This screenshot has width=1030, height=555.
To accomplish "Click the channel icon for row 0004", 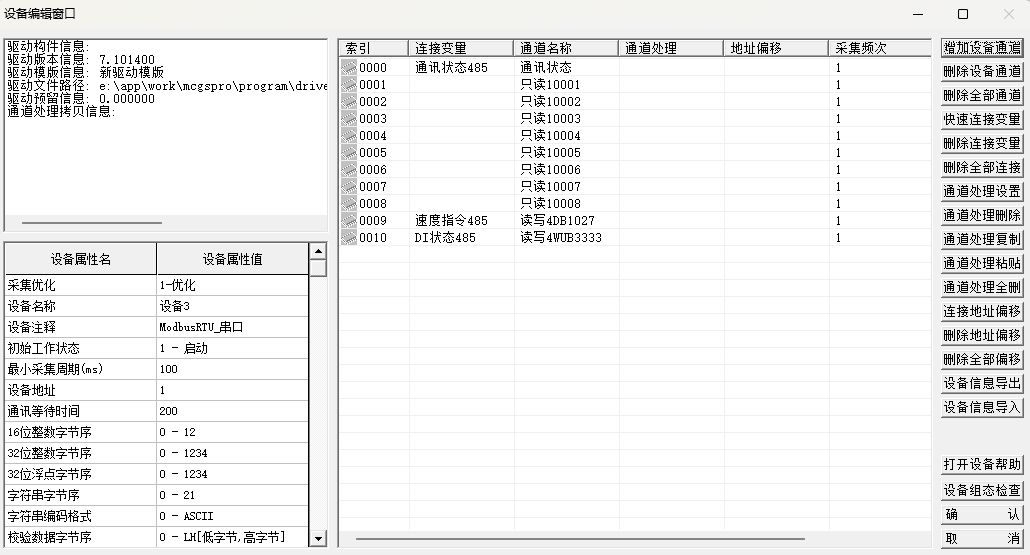I will pyautogui.click(x=349, y=135).
